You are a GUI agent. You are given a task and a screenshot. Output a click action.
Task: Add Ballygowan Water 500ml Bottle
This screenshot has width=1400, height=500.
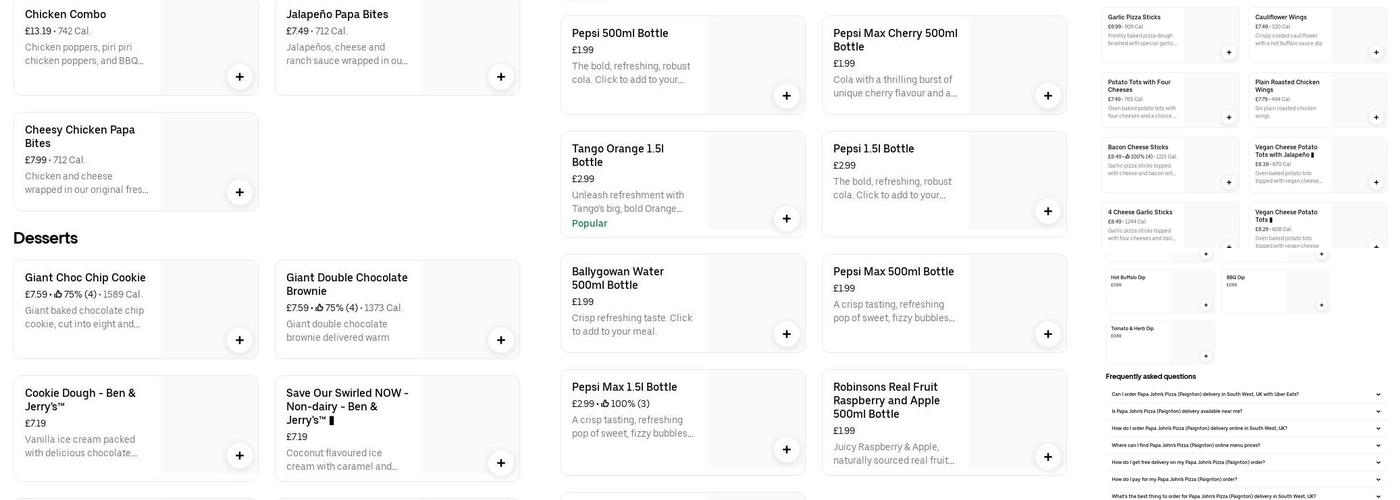pyautogui.click(x=786, y=334)
